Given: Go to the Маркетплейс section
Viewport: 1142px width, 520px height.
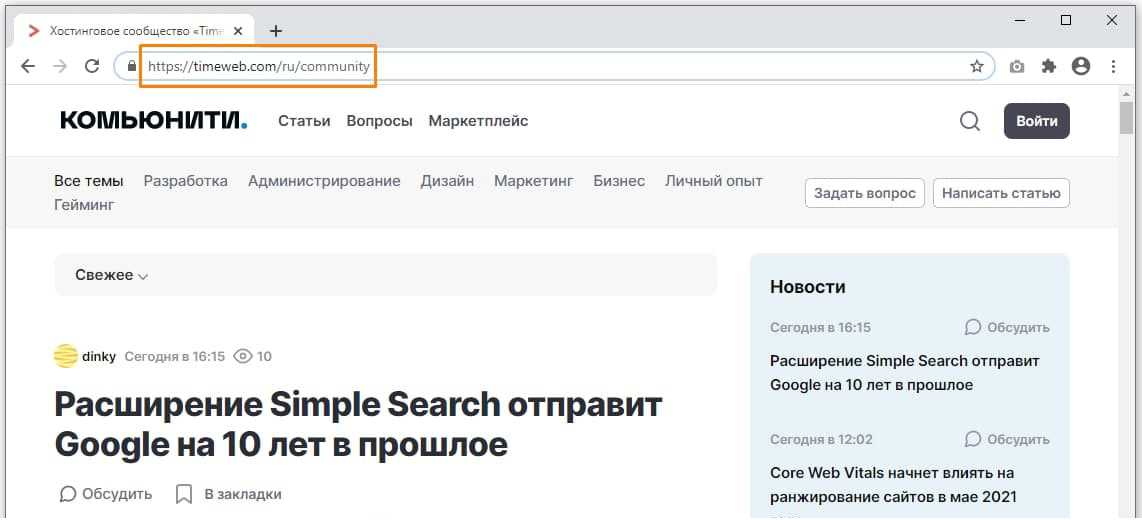Looking at the screenshot, I should tap(478, 121).
